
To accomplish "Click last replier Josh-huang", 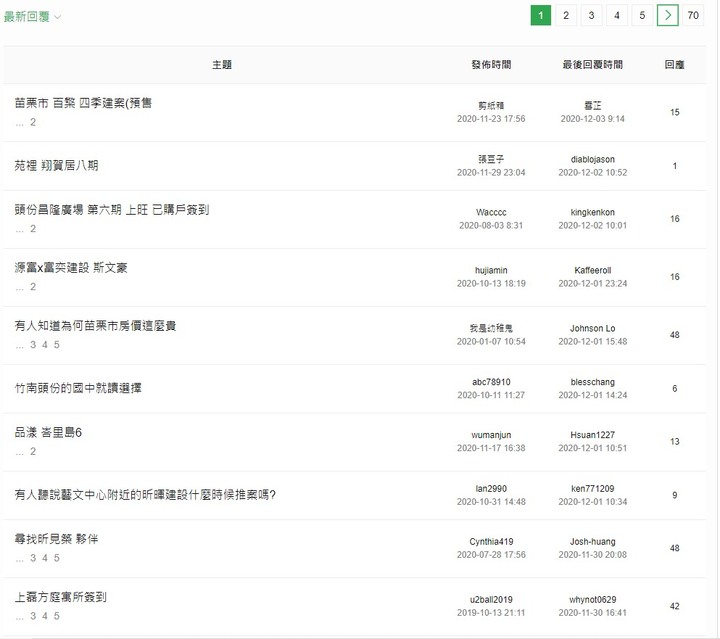I will [x=592, y=542].
